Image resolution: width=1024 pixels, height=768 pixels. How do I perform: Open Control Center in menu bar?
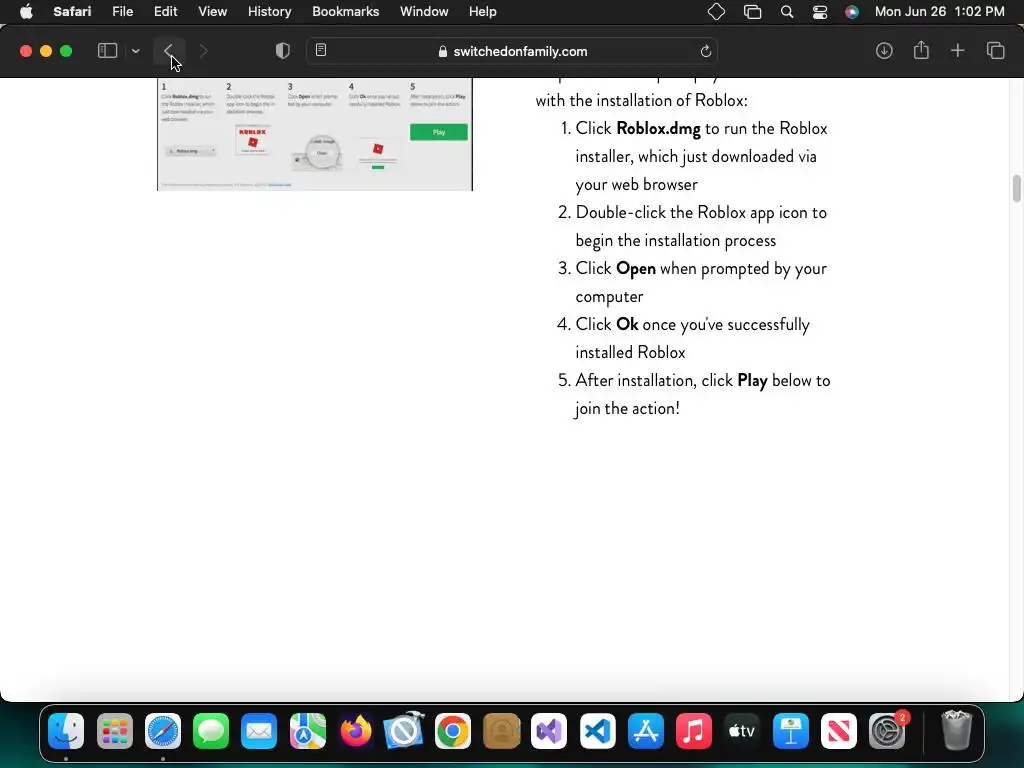tap(820, 12)
